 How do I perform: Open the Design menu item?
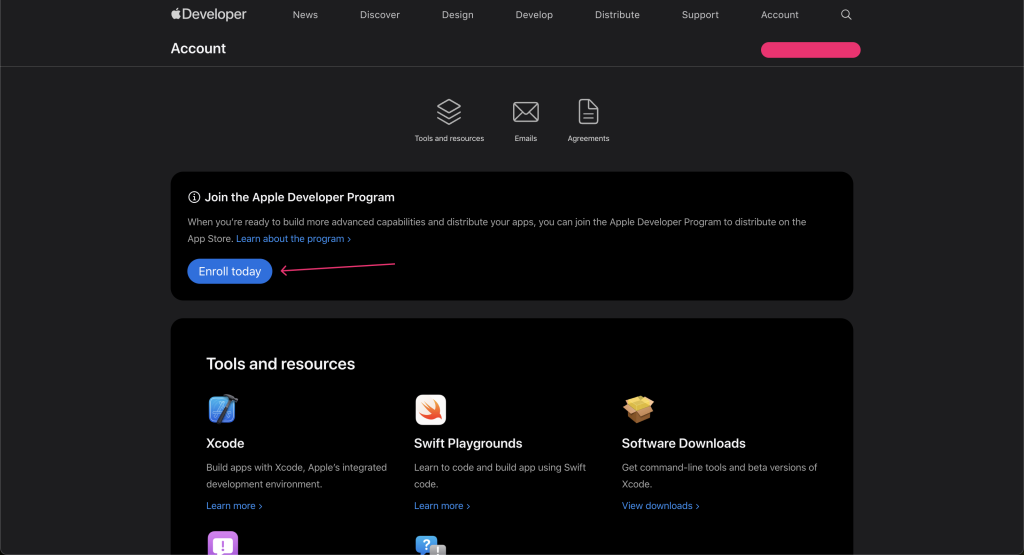click(x=457, y=14)
